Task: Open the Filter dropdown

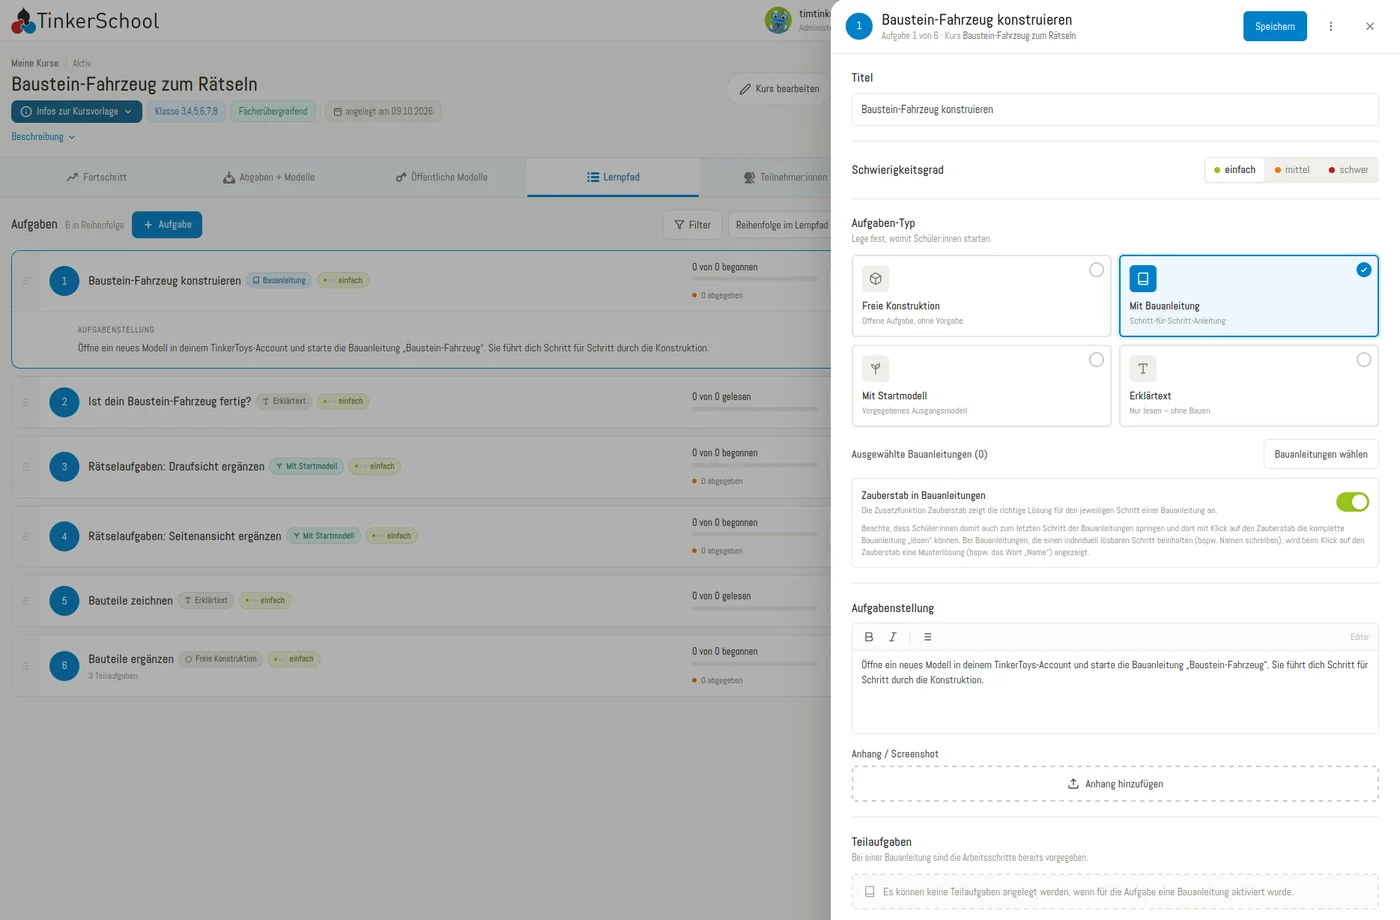Action: pyautogui.click(x=692, y=225)
